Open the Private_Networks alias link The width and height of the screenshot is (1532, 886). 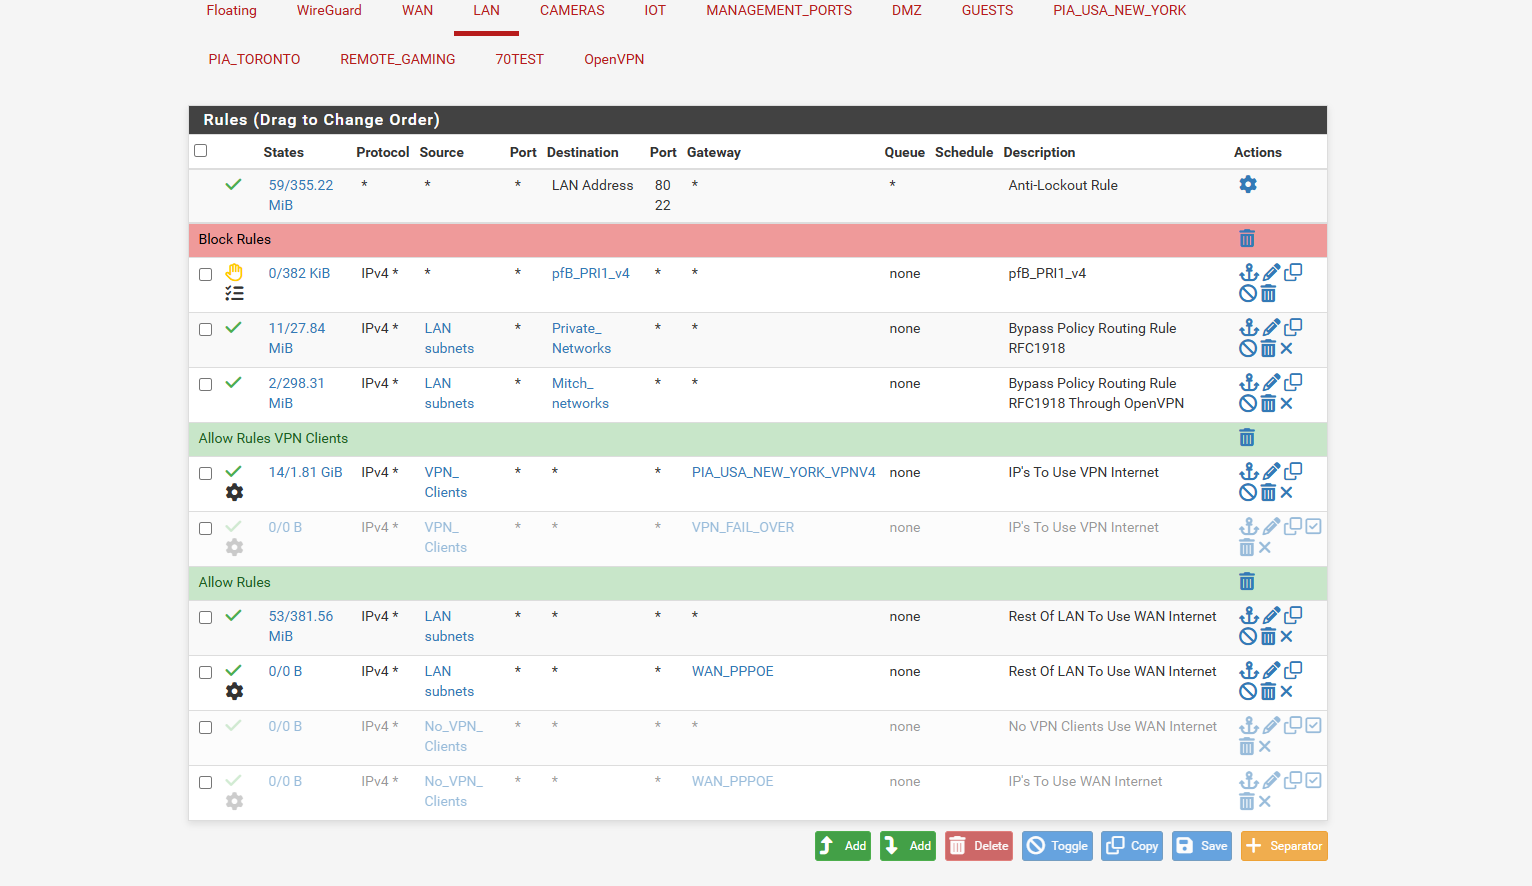[x=581, y=338]
